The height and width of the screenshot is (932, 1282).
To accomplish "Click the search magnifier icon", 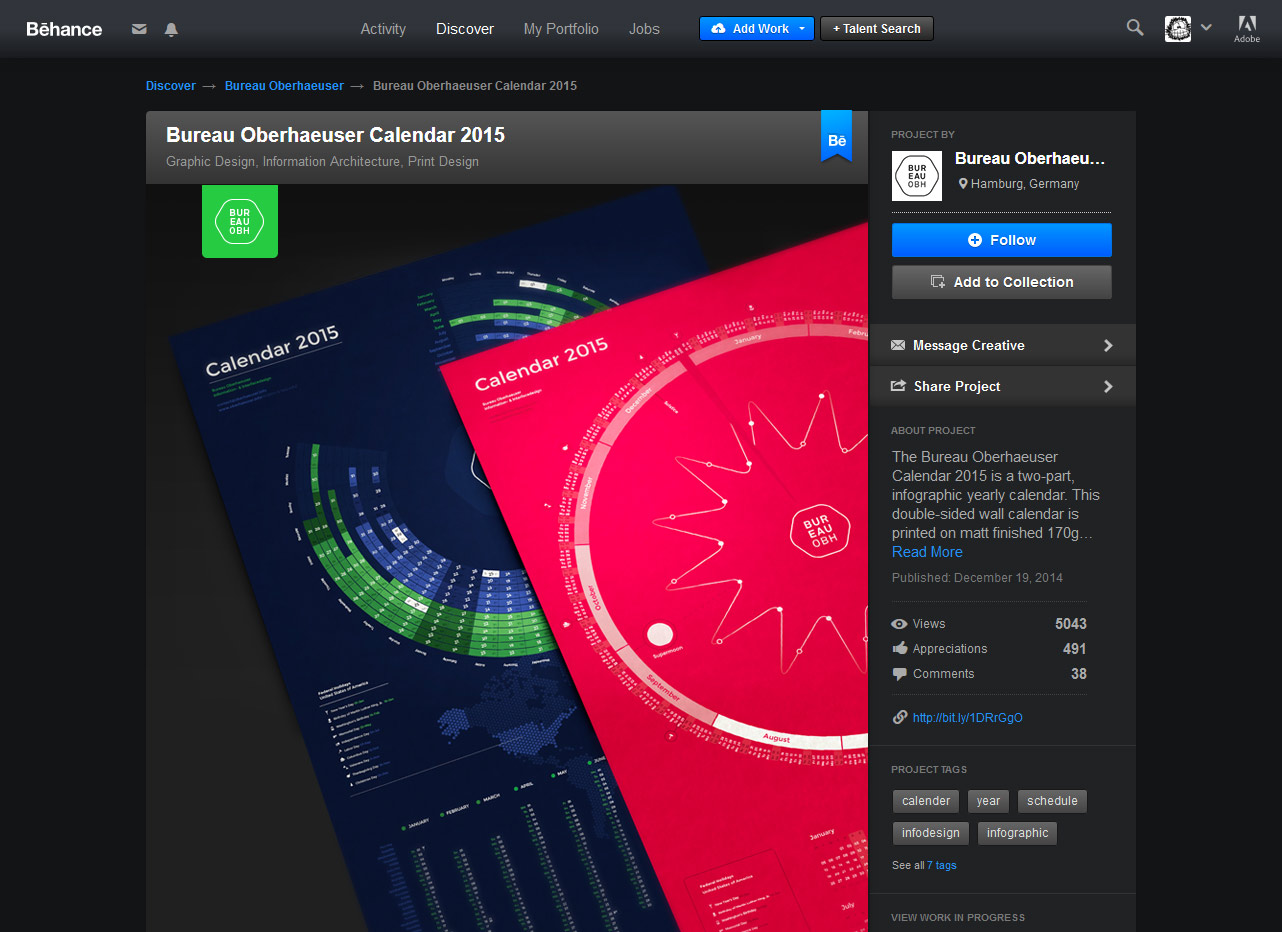I will pyautogui.click(x=1134, y=28).
